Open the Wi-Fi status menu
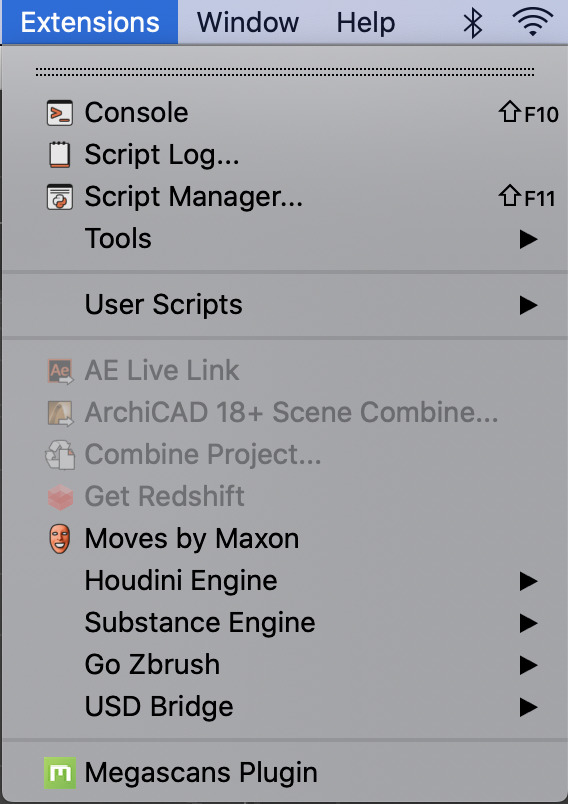 [x=533, y=22]
